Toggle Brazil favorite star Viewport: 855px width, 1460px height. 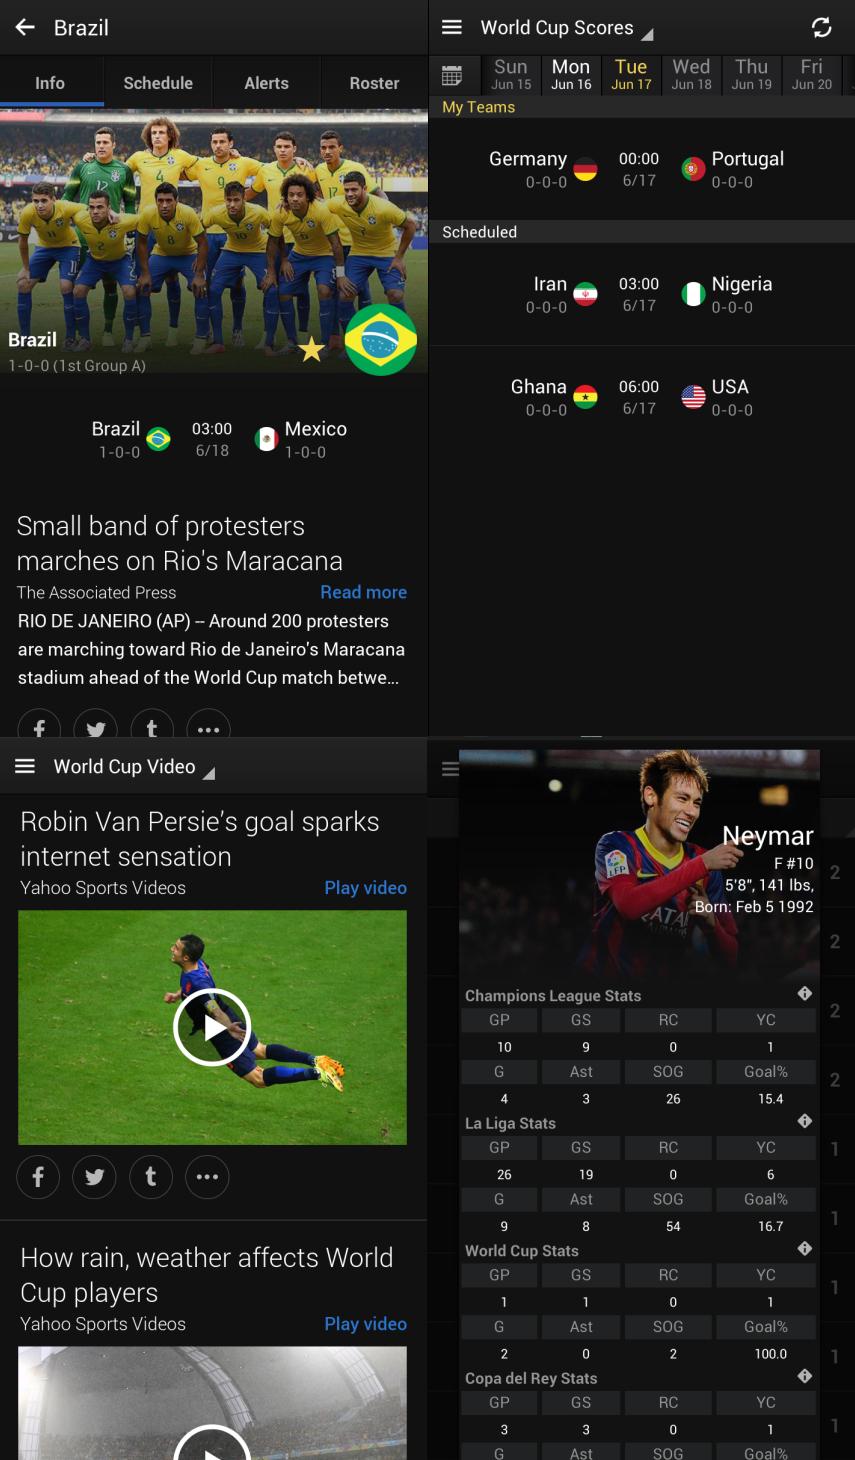pyautogui.click(x=312, y=349)
